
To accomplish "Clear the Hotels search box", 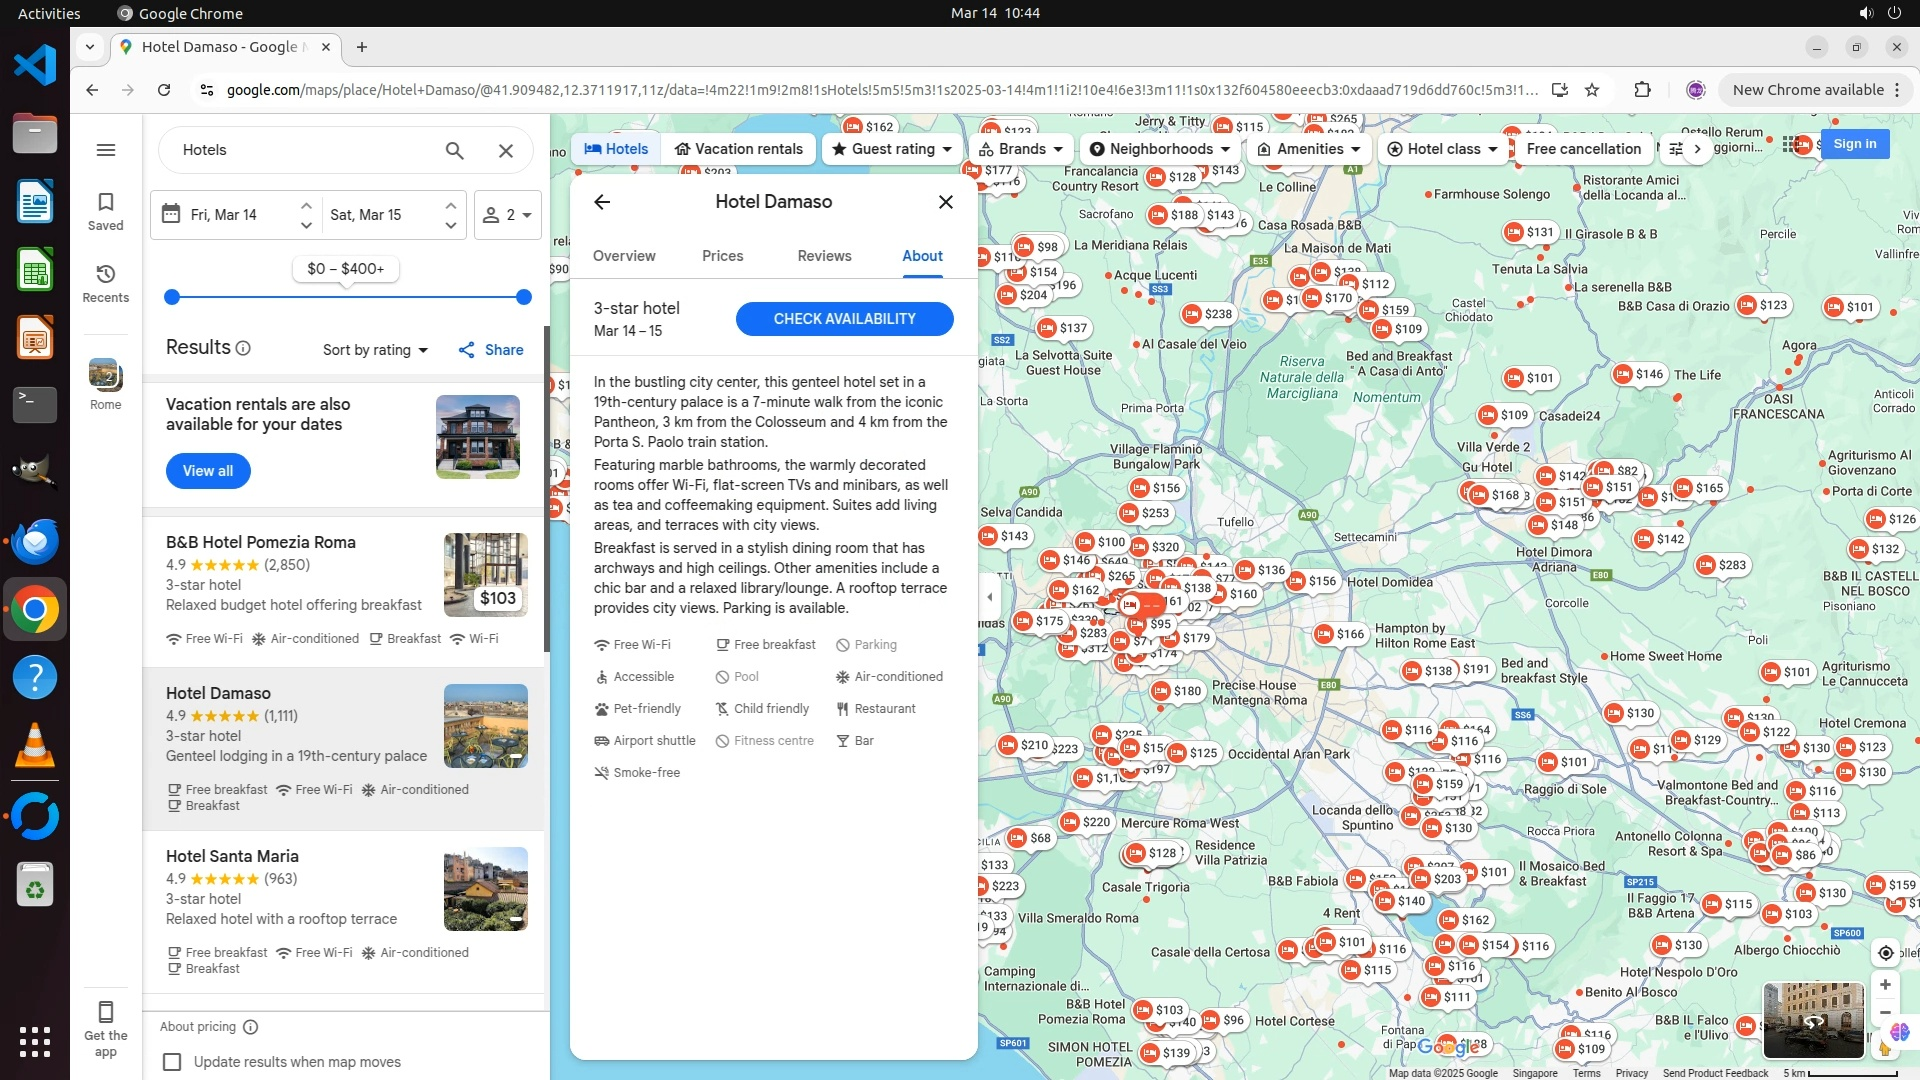I will click(506, 150).
